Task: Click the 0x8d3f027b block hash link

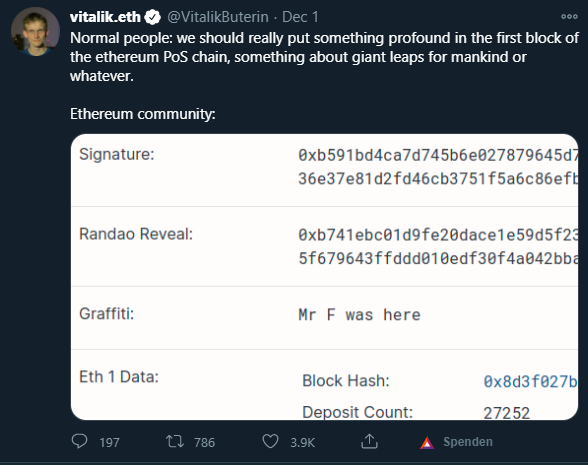Action: [x=530, y=381]
